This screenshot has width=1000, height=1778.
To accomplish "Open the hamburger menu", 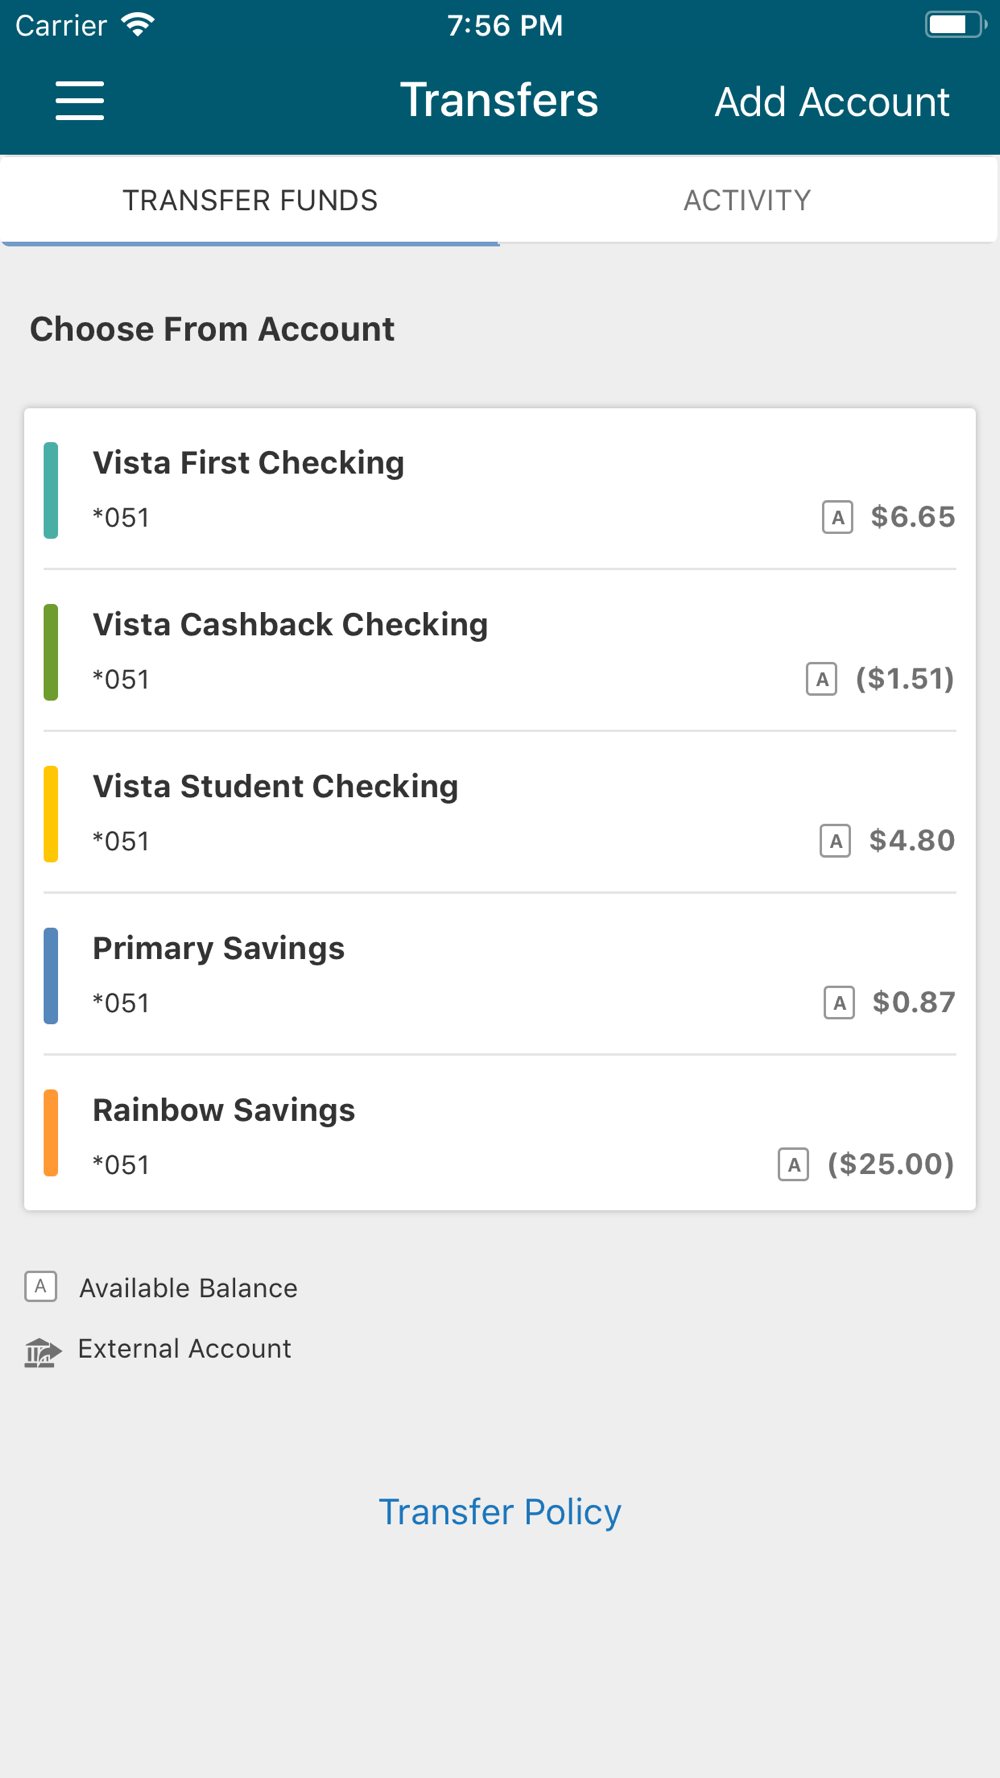I will click(x=80, y=101).
